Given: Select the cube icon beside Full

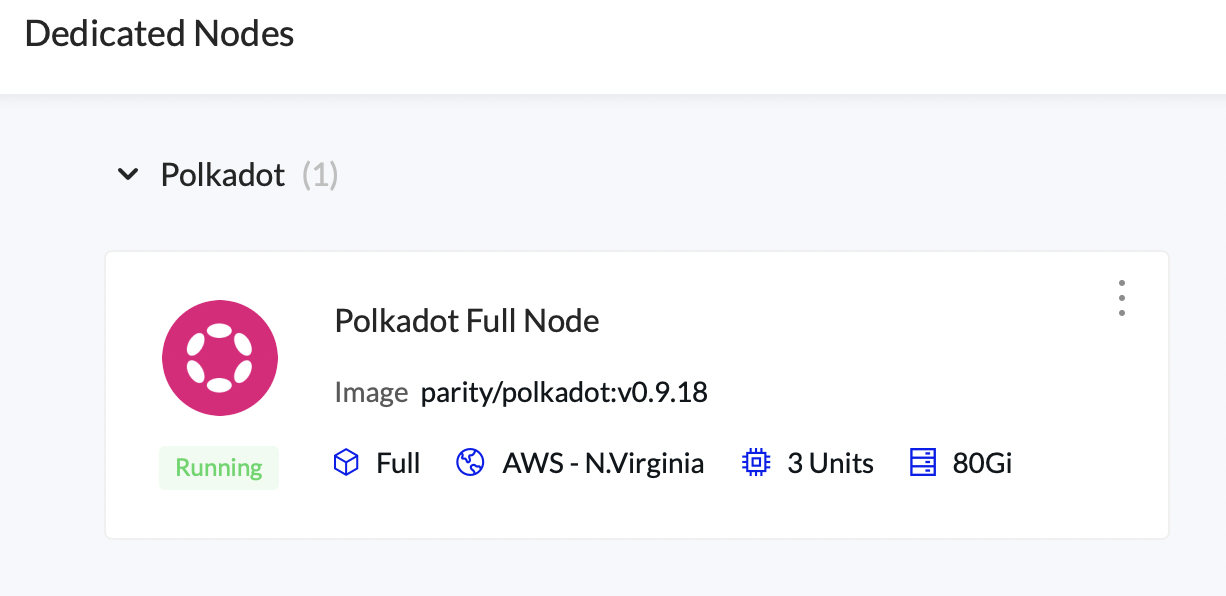Looking at the screenshot, I should coord(346,462).
